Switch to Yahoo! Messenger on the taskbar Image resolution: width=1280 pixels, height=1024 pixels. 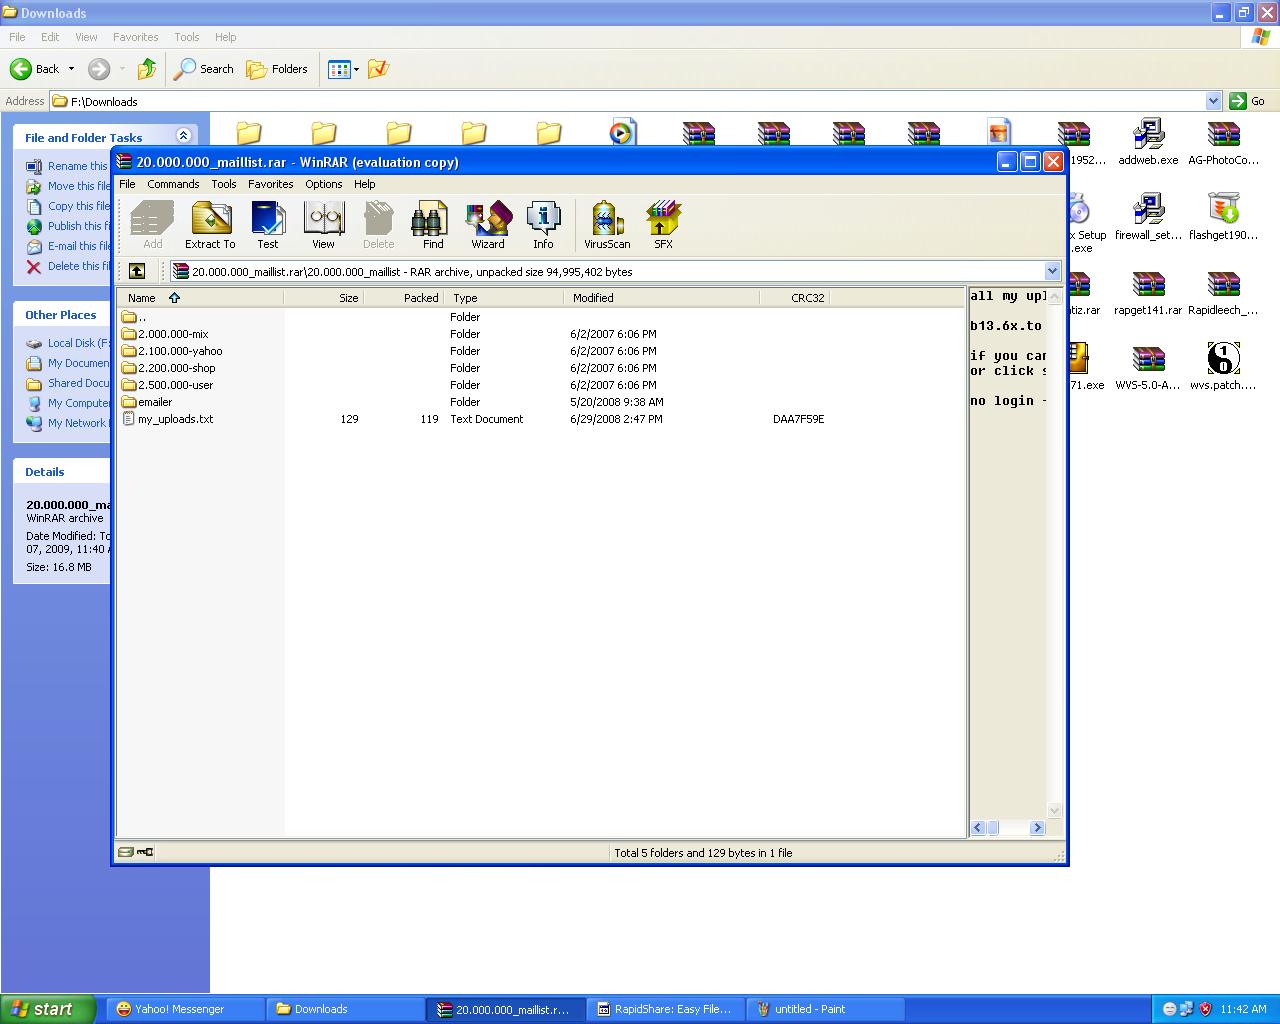tap(184, 1009)
